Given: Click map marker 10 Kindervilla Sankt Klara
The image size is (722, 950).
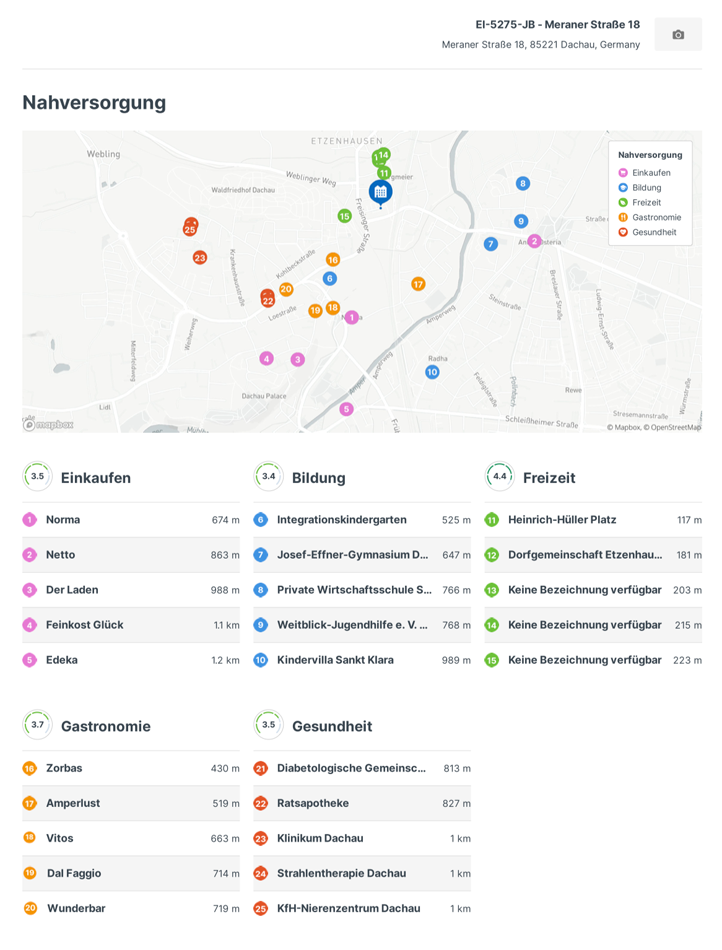Looking at the screenshot, I should coord(432,372).
